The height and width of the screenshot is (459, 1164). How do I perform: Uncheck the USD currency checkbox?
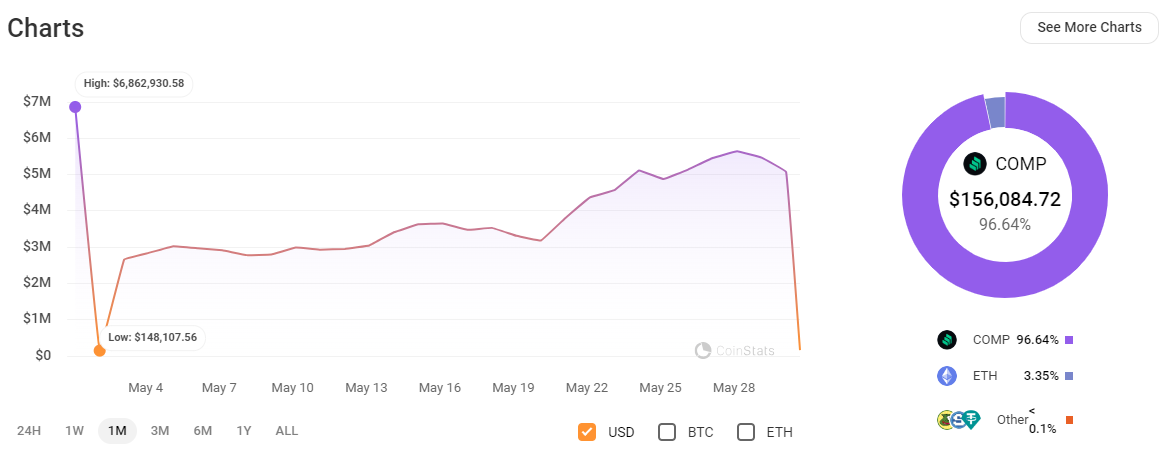coord(587,432)
